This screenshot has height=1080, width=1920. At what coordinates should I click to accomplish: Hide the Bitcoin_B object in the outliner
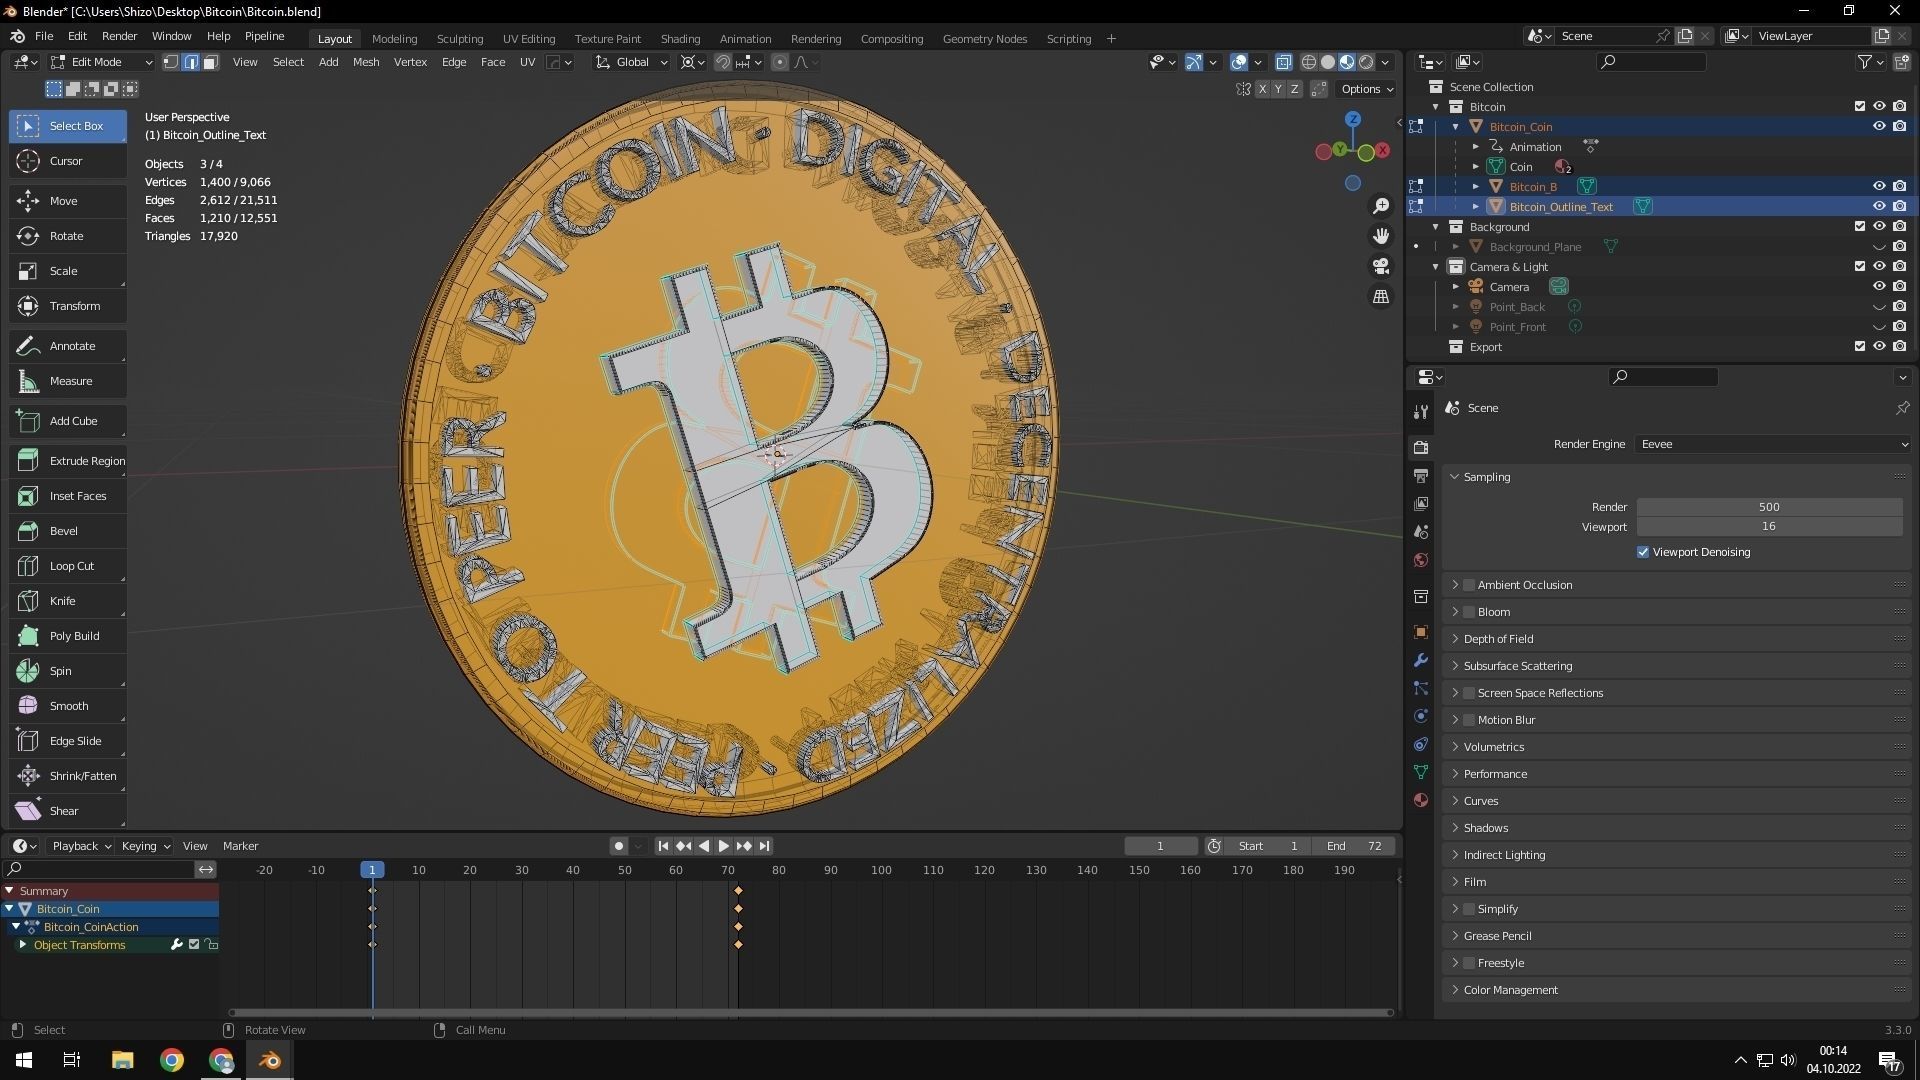point(1878,186)
